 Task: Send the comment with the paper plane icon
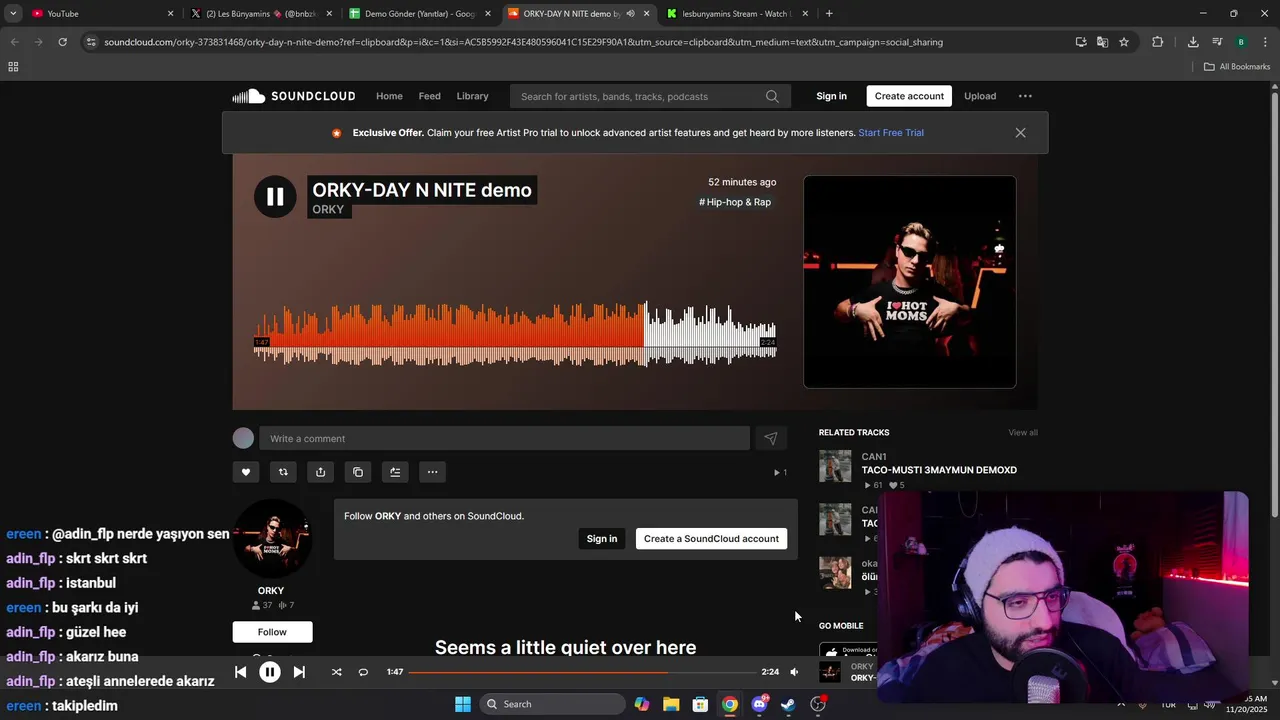pyautogui.click(x=771, y=438)
